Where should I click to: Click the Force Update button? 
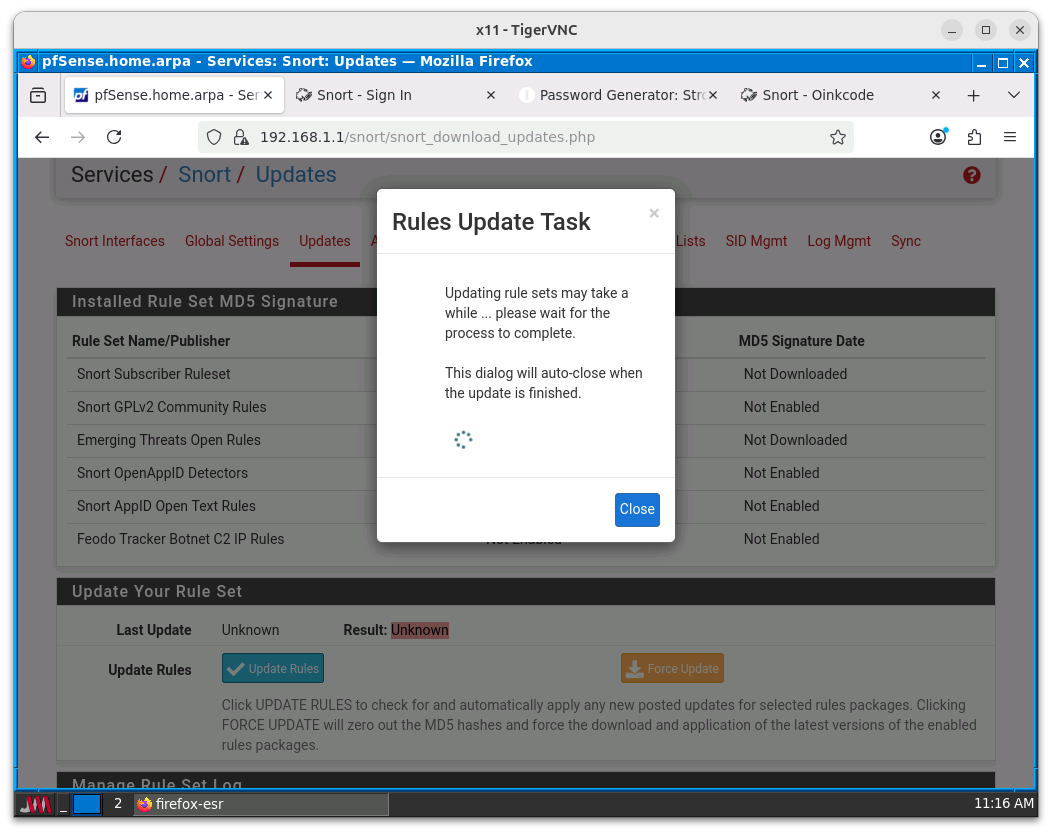point(672,668)
